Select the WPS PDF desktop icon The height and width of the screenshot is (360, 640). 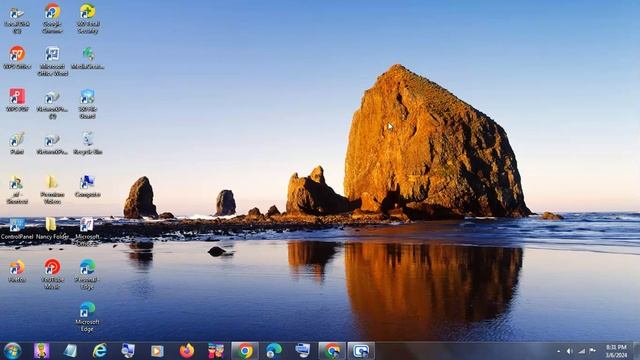click(17, 100)
